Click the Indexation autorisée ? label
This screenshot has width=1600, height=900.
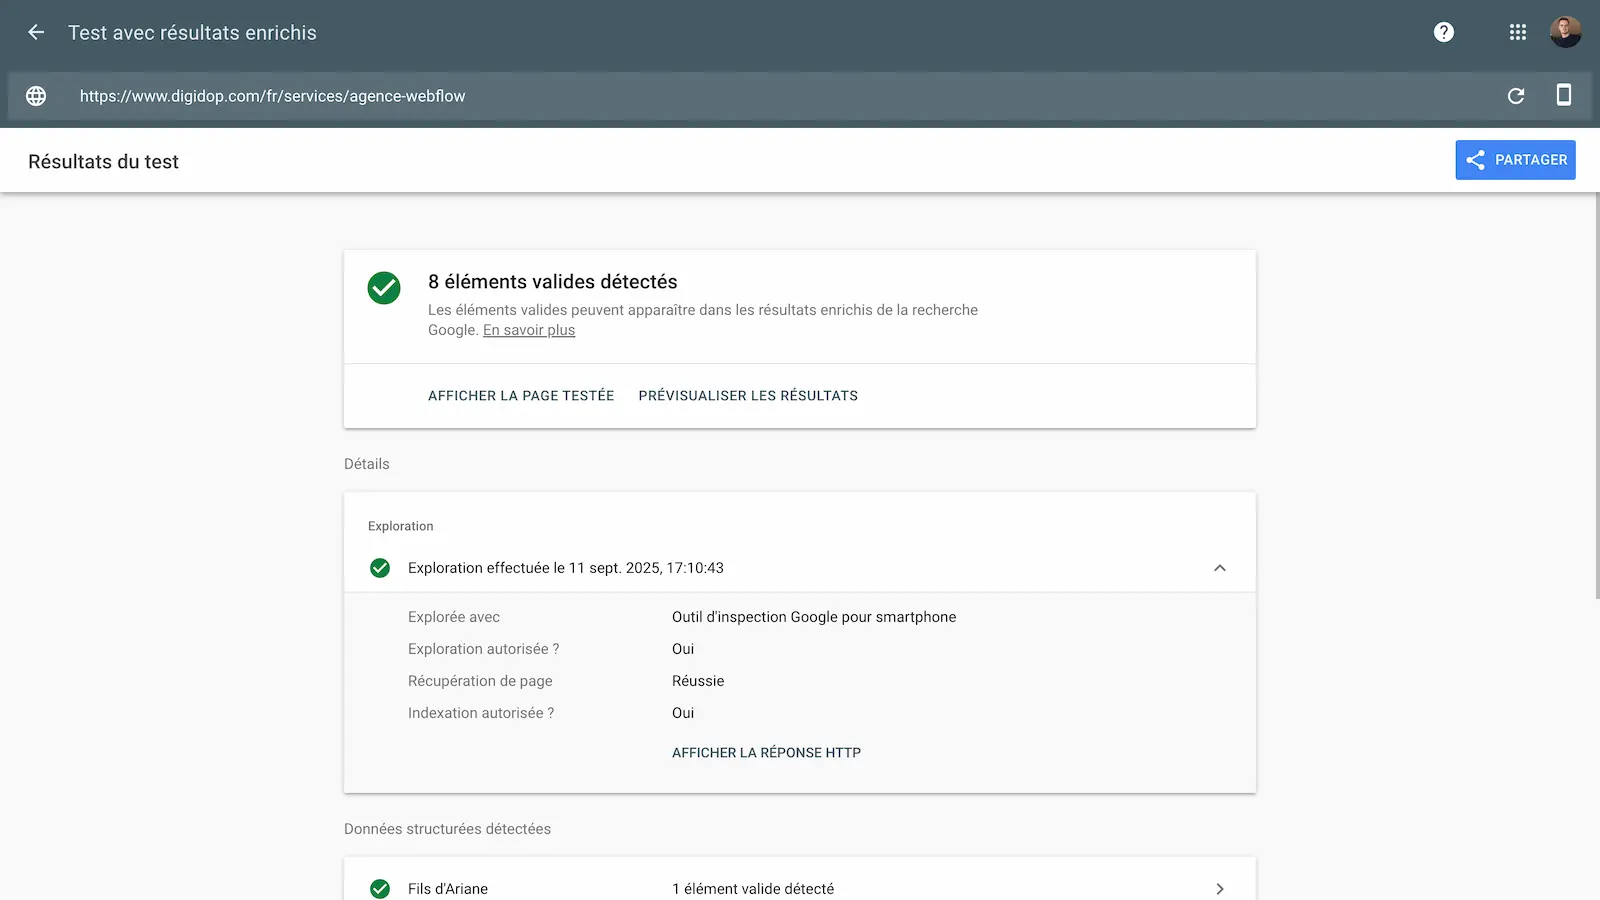click(x=481, y=713)
